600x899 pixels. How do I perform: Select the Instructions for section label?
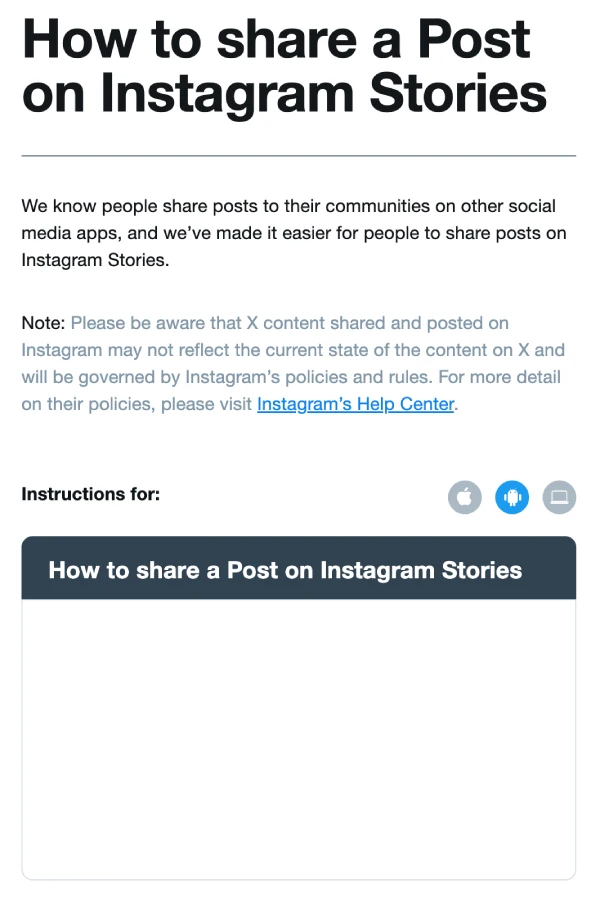(90, 494)
